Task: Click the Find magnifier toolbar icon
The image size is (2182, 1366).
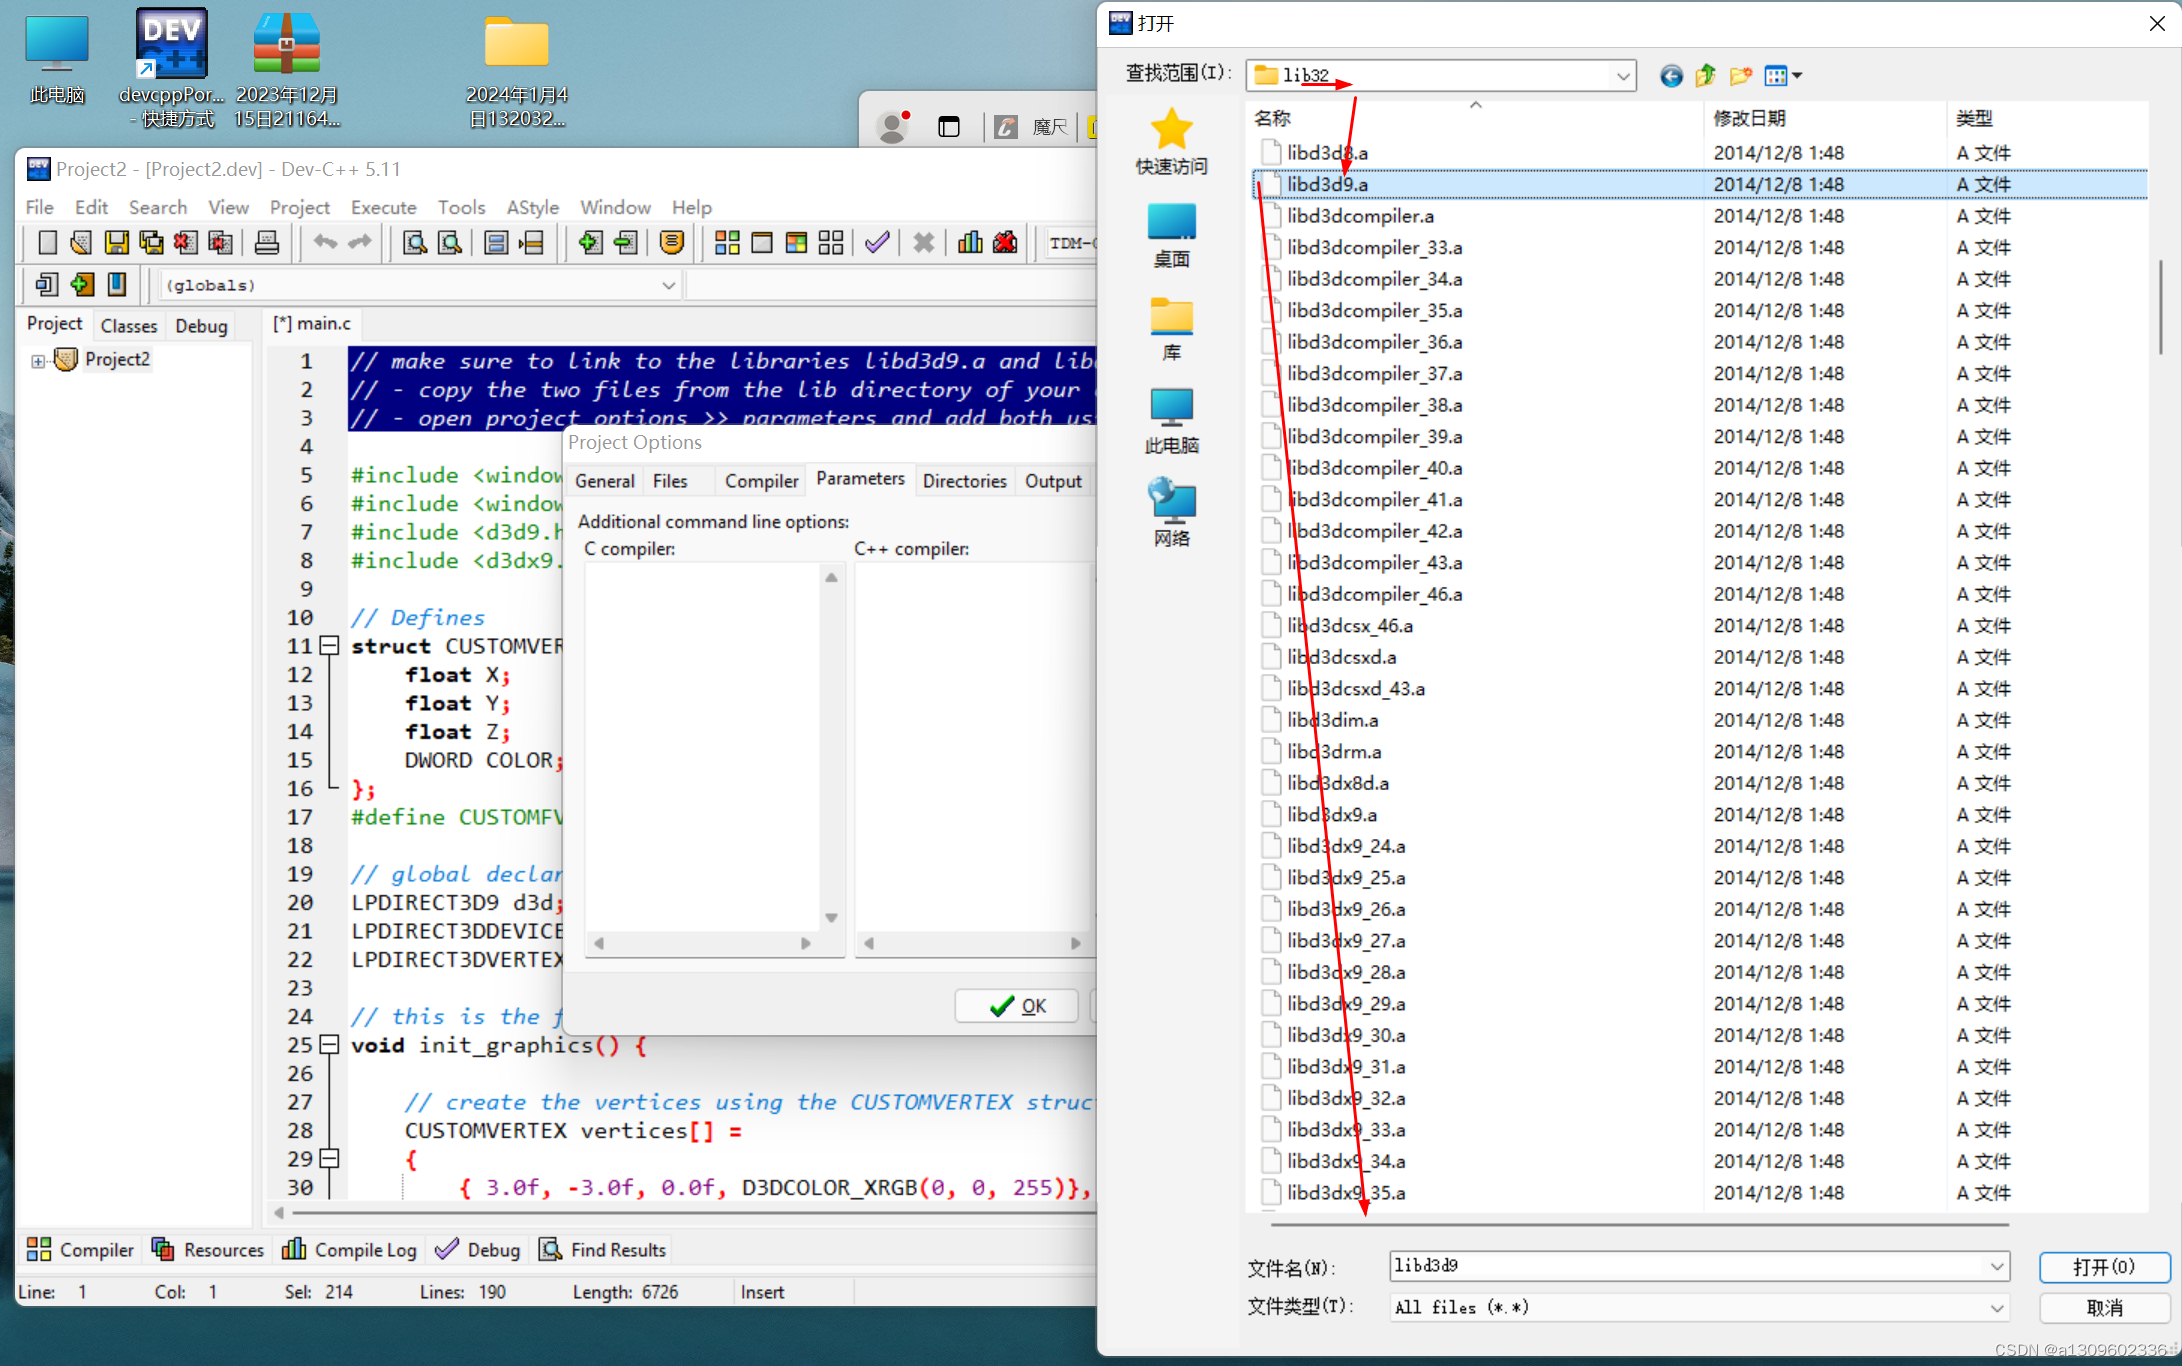Action: point(414,243)
